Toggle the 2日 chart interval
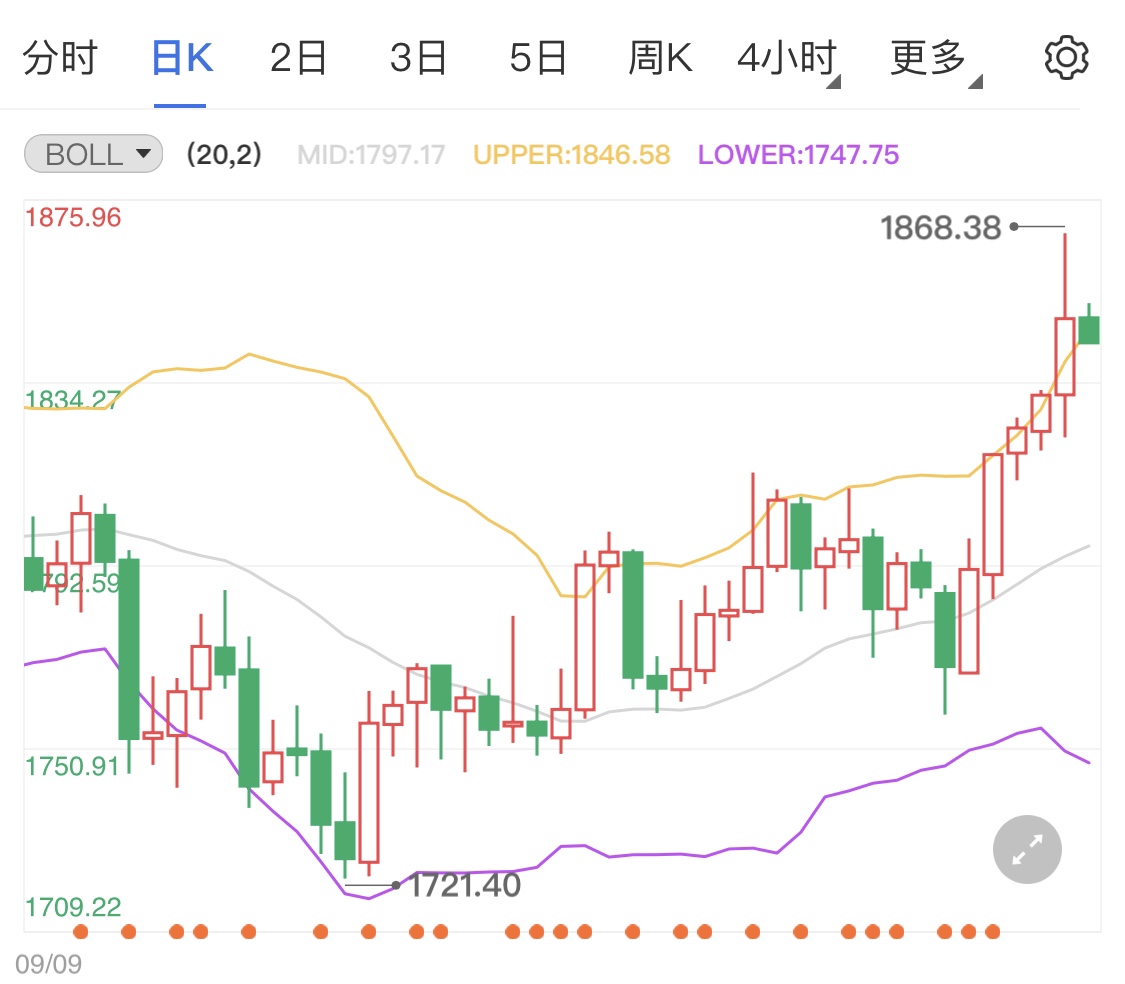Image resolution: width=1125 pixels, height=984 pixels. pos(298,57)
